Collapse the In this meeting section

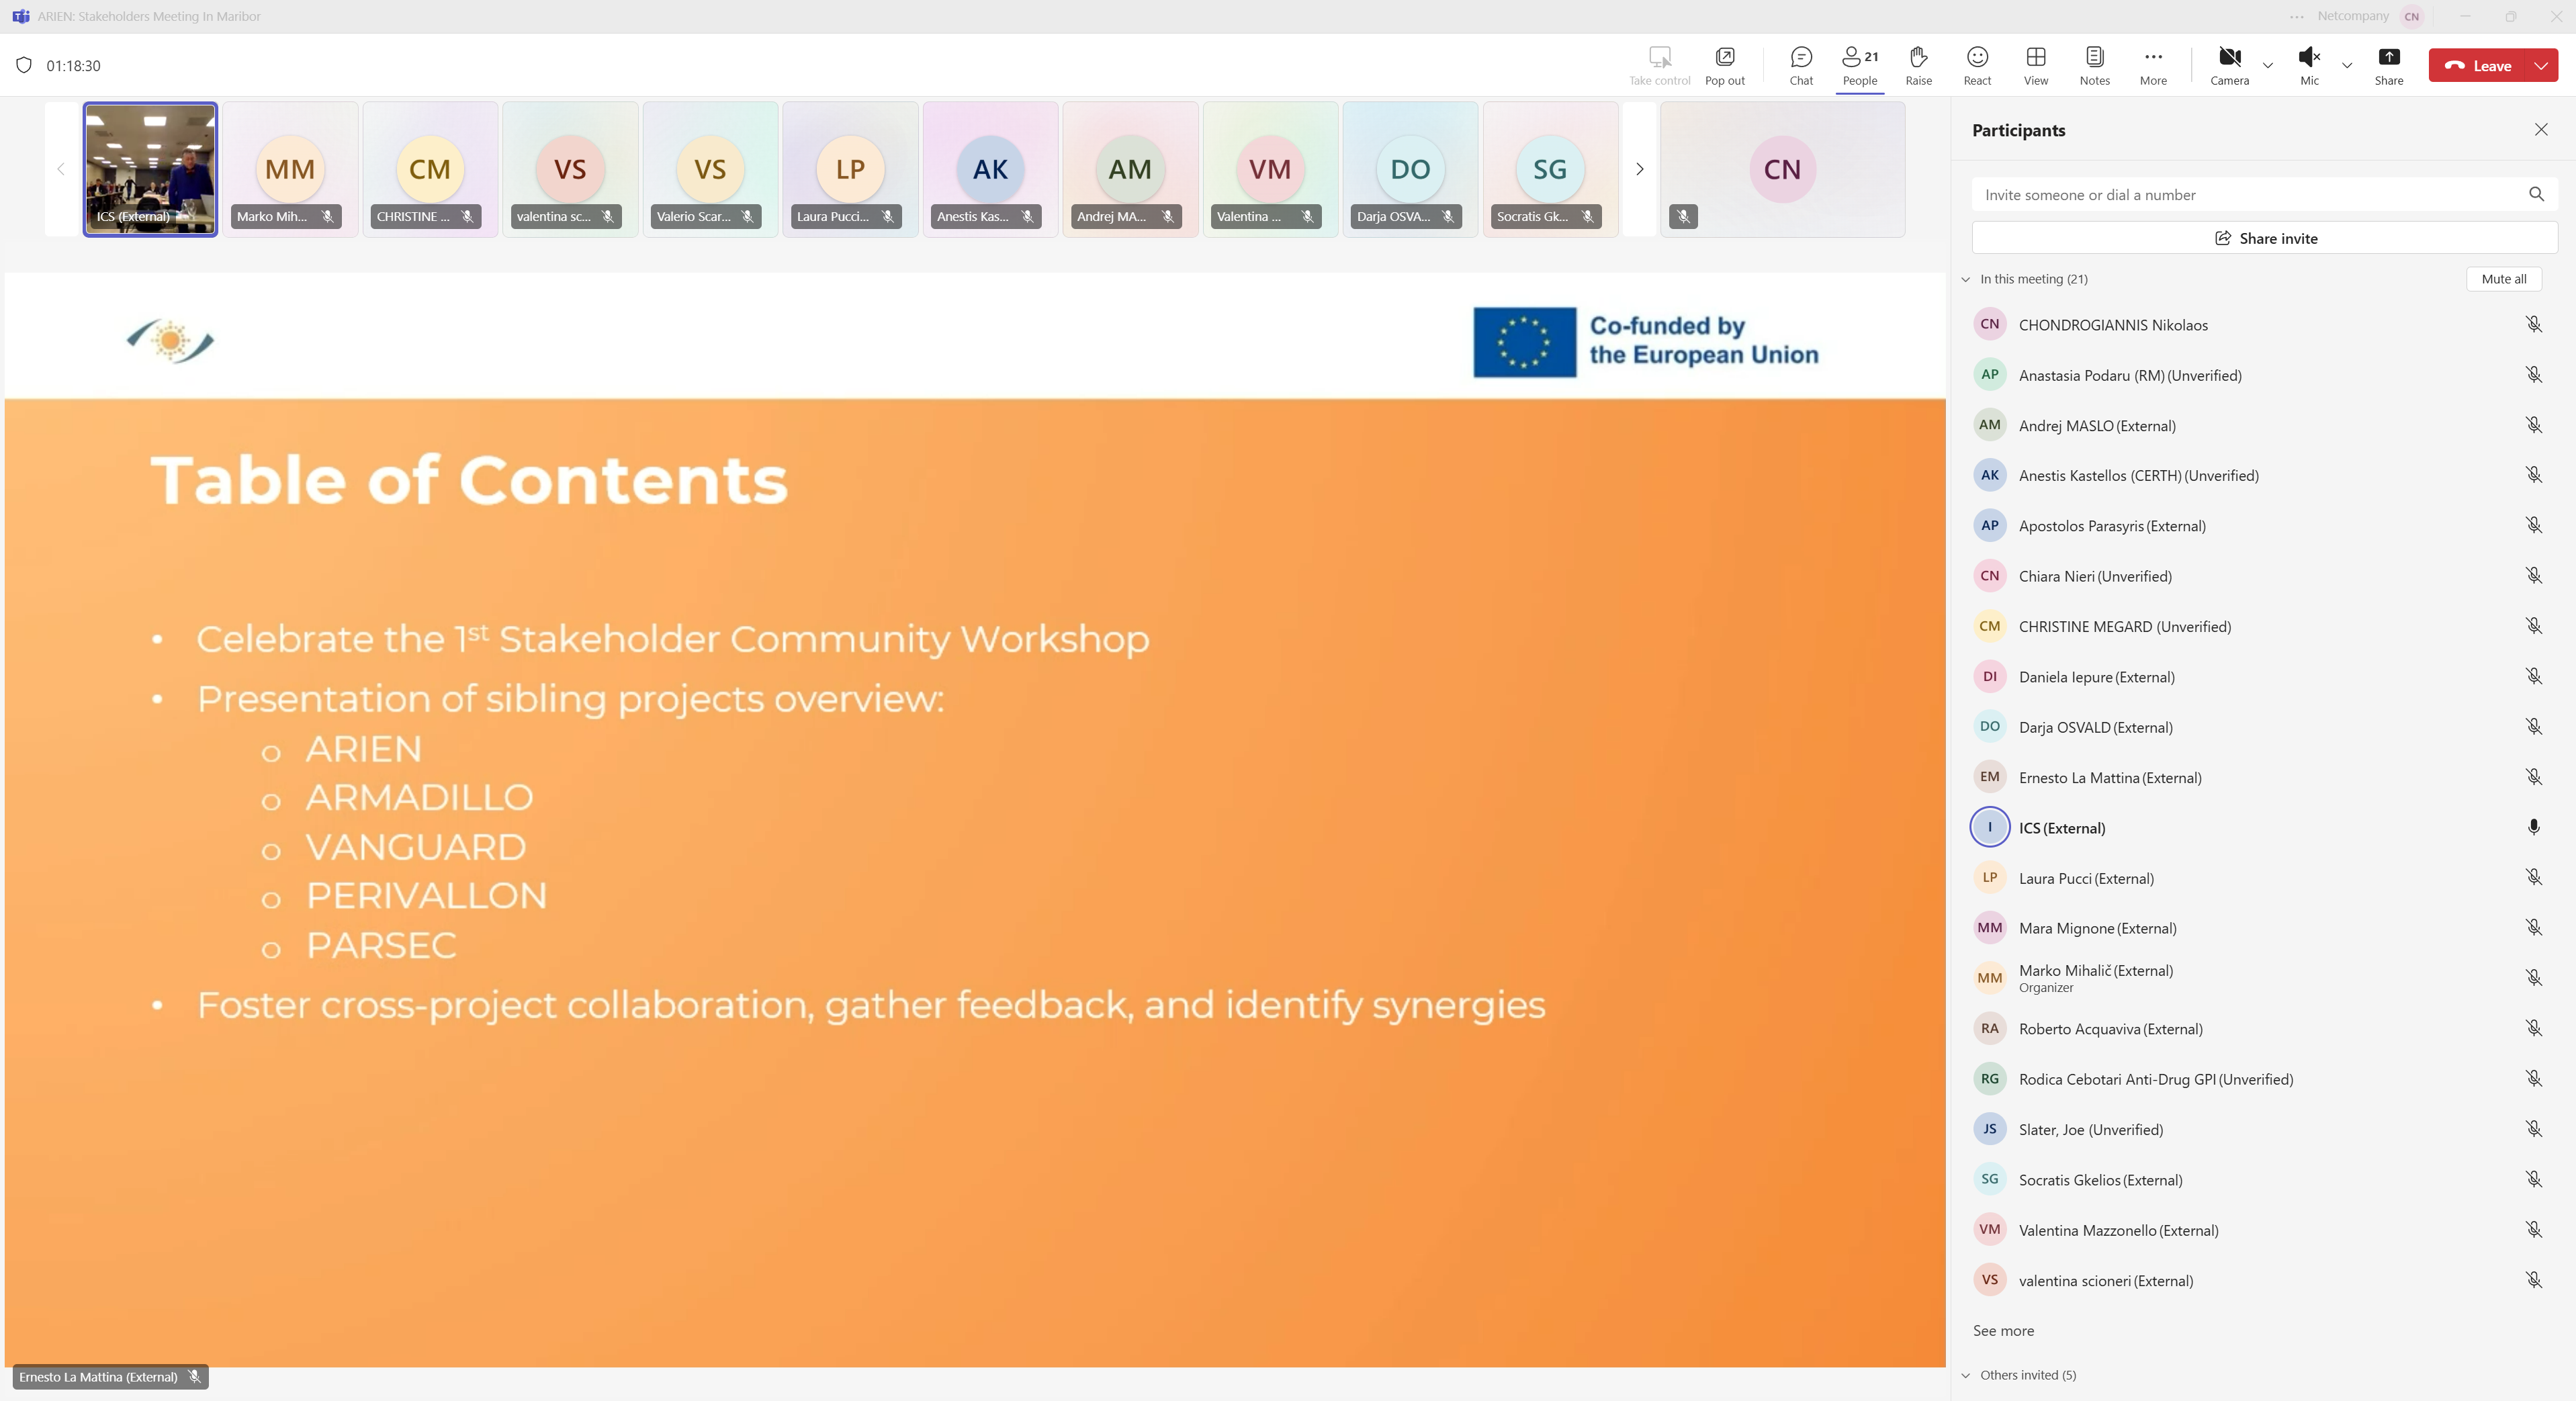[x=1966, y=279]
